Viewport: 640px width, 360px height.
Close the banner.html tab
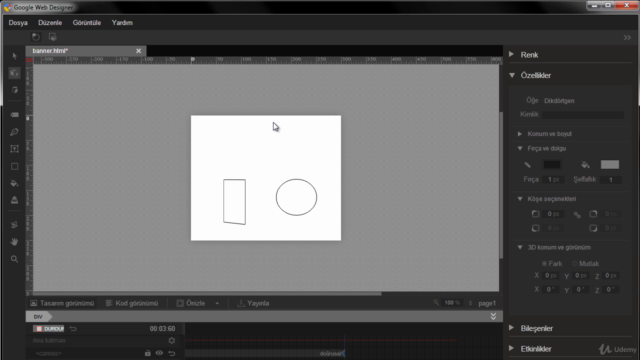139,51
